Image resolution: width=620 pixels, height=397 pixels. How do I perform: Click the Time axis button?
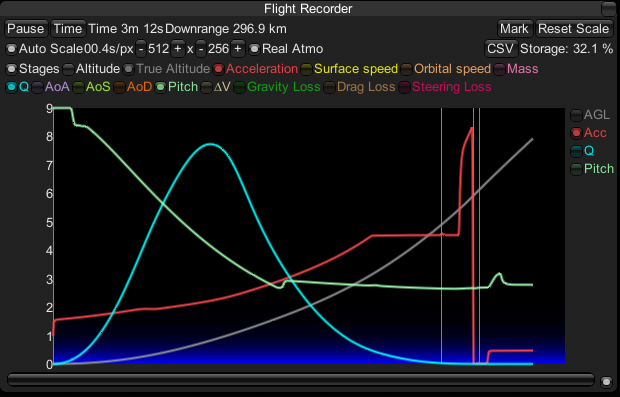pos(68,29)
